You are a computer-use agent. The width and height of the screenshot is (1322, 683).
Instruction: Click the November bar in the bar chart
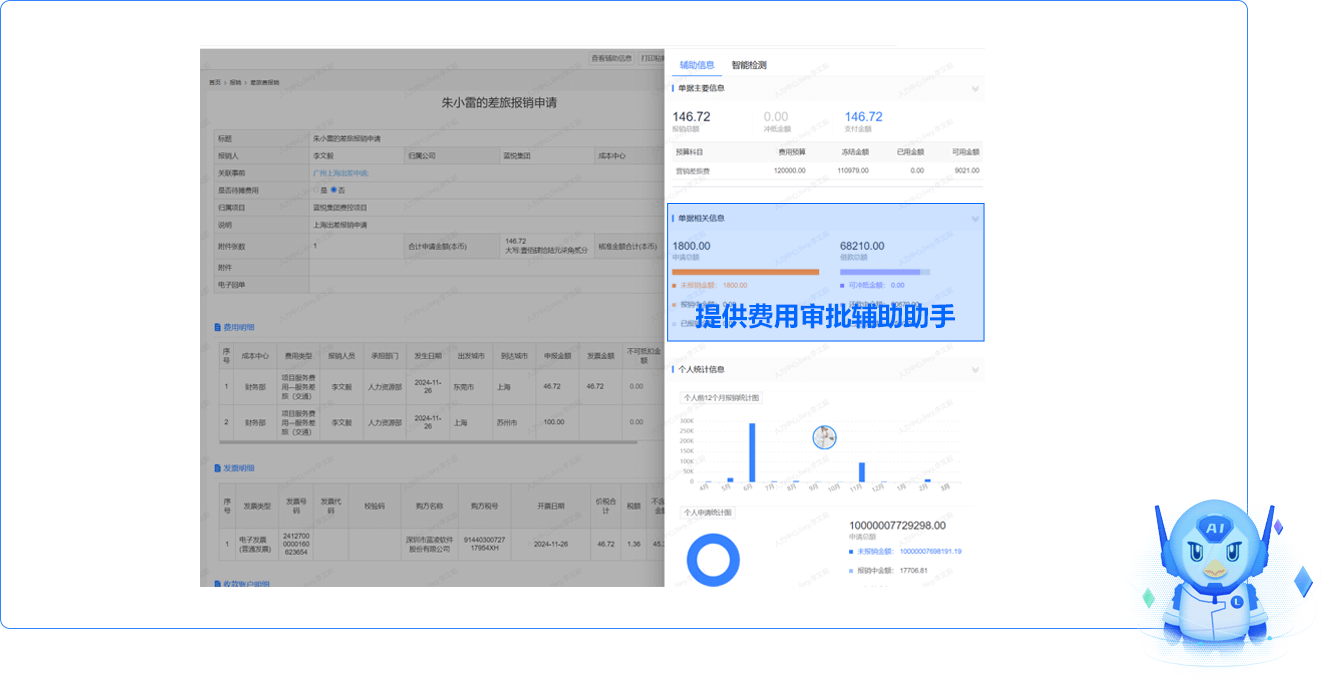(x=861, y=472)
